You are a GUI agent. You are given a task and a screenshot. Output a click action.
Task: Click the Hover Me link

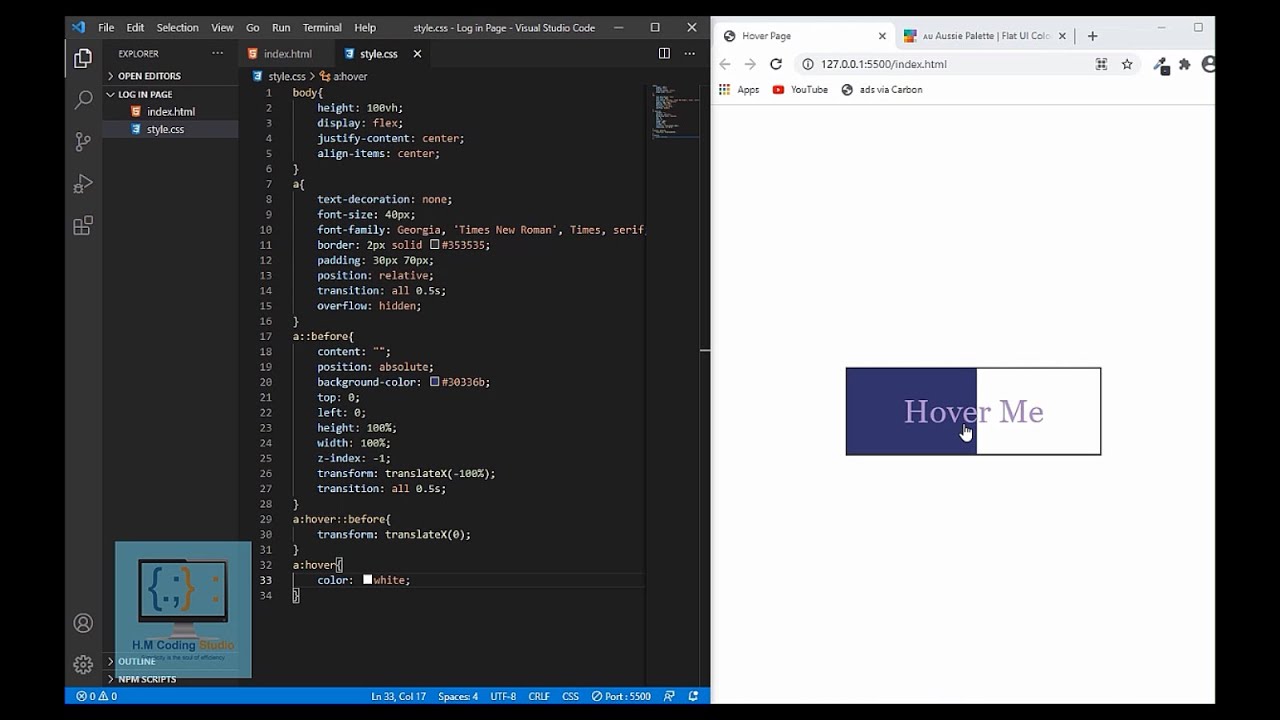coord(973,411)
